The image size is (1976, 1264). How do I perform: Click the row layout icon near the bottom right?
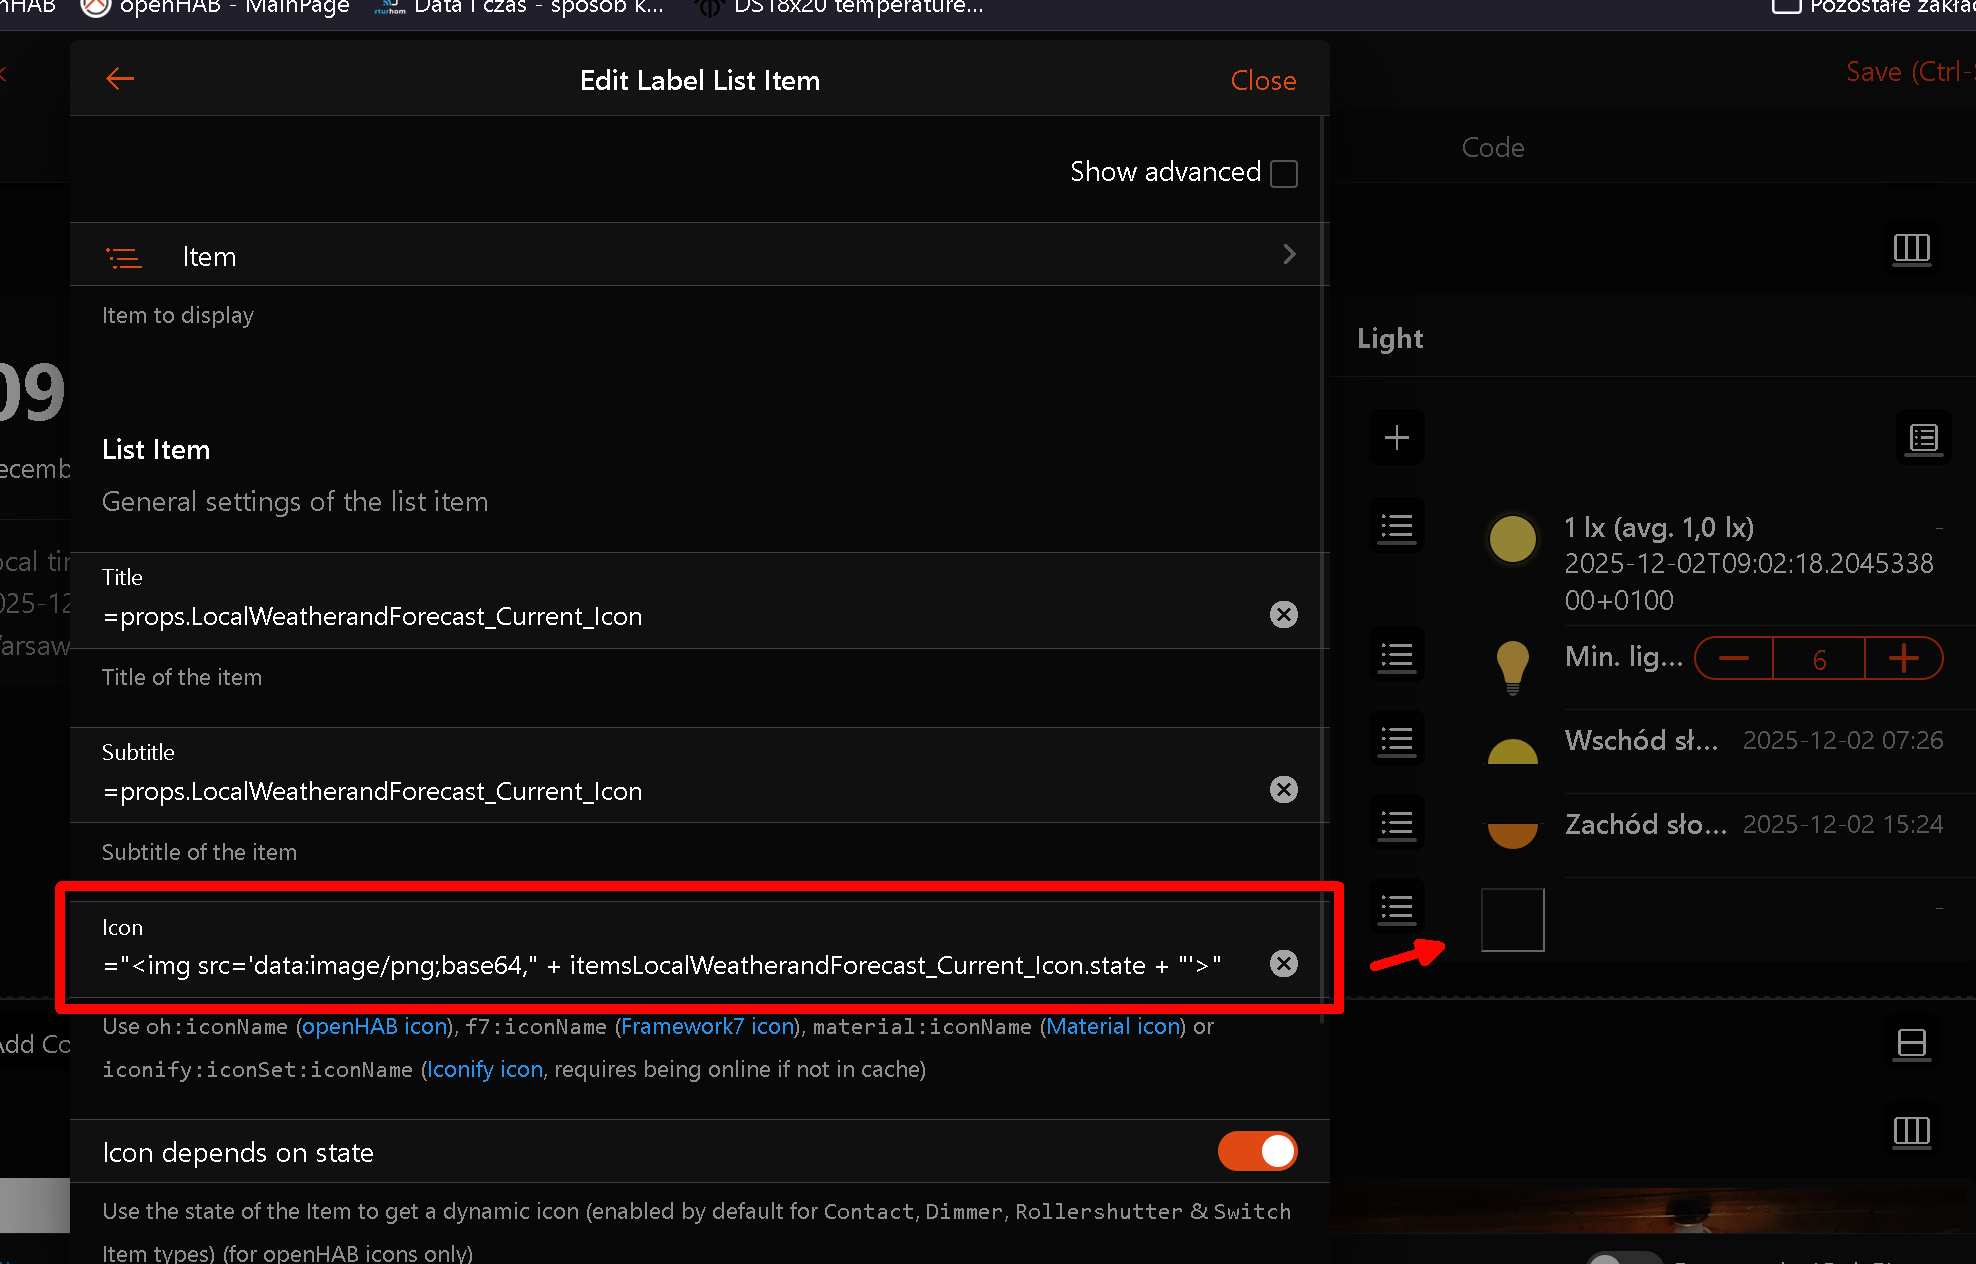coord(1911,1043)
